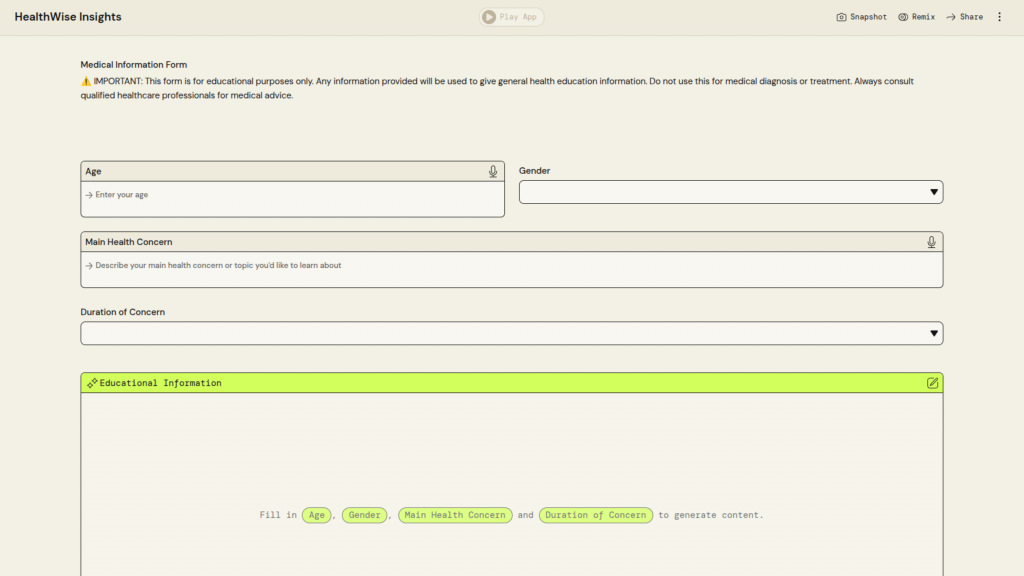Select the green Age chip
Viewport: 1024px width, 576px height.
point(317,515)
